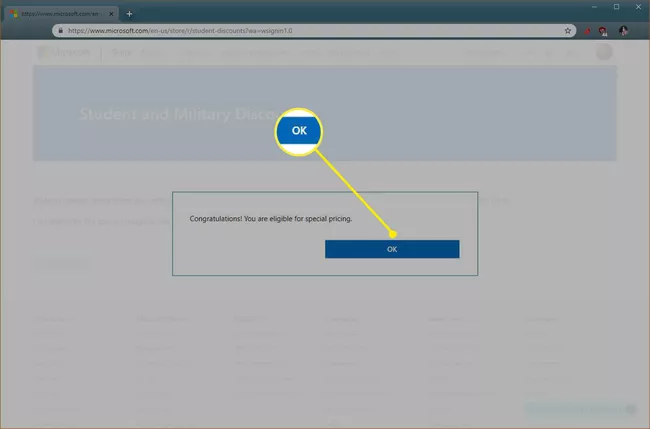Click the Congratulations eligibility message text
Image resolution: width=650 pixels, height=429 pixels.
tap(271, 218)
